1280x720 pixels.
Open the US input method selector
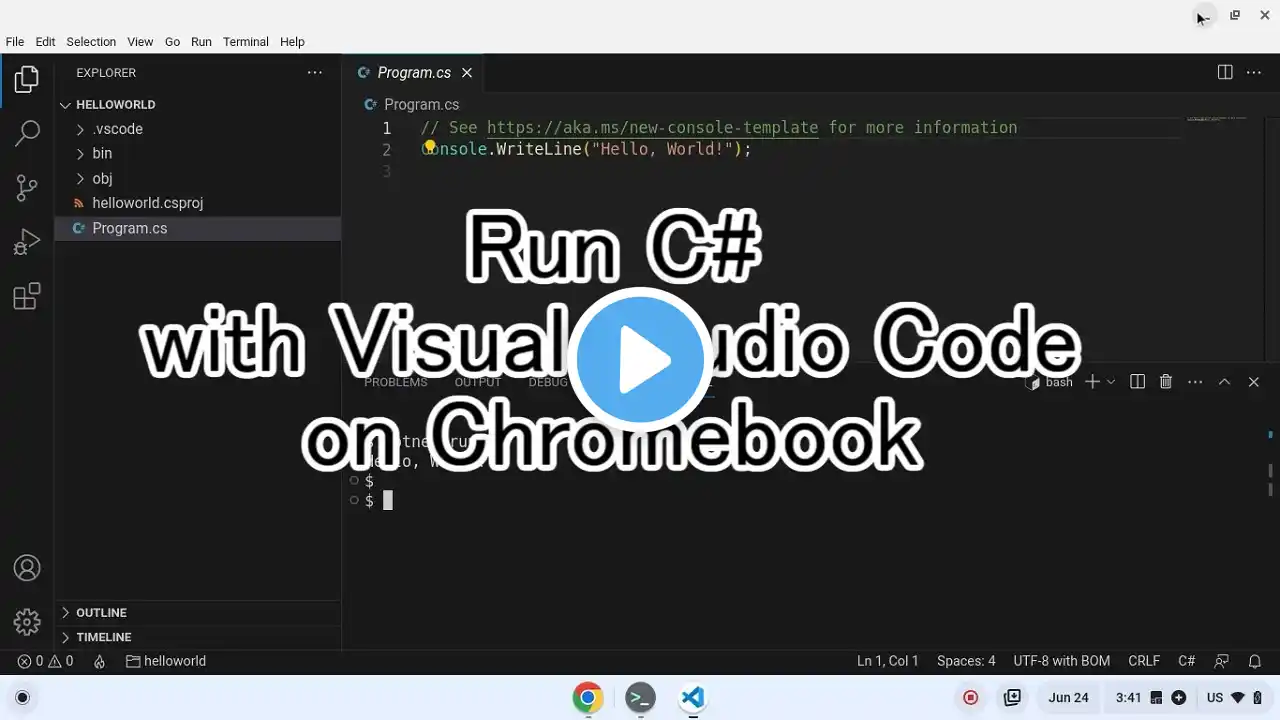point(1215,698)
